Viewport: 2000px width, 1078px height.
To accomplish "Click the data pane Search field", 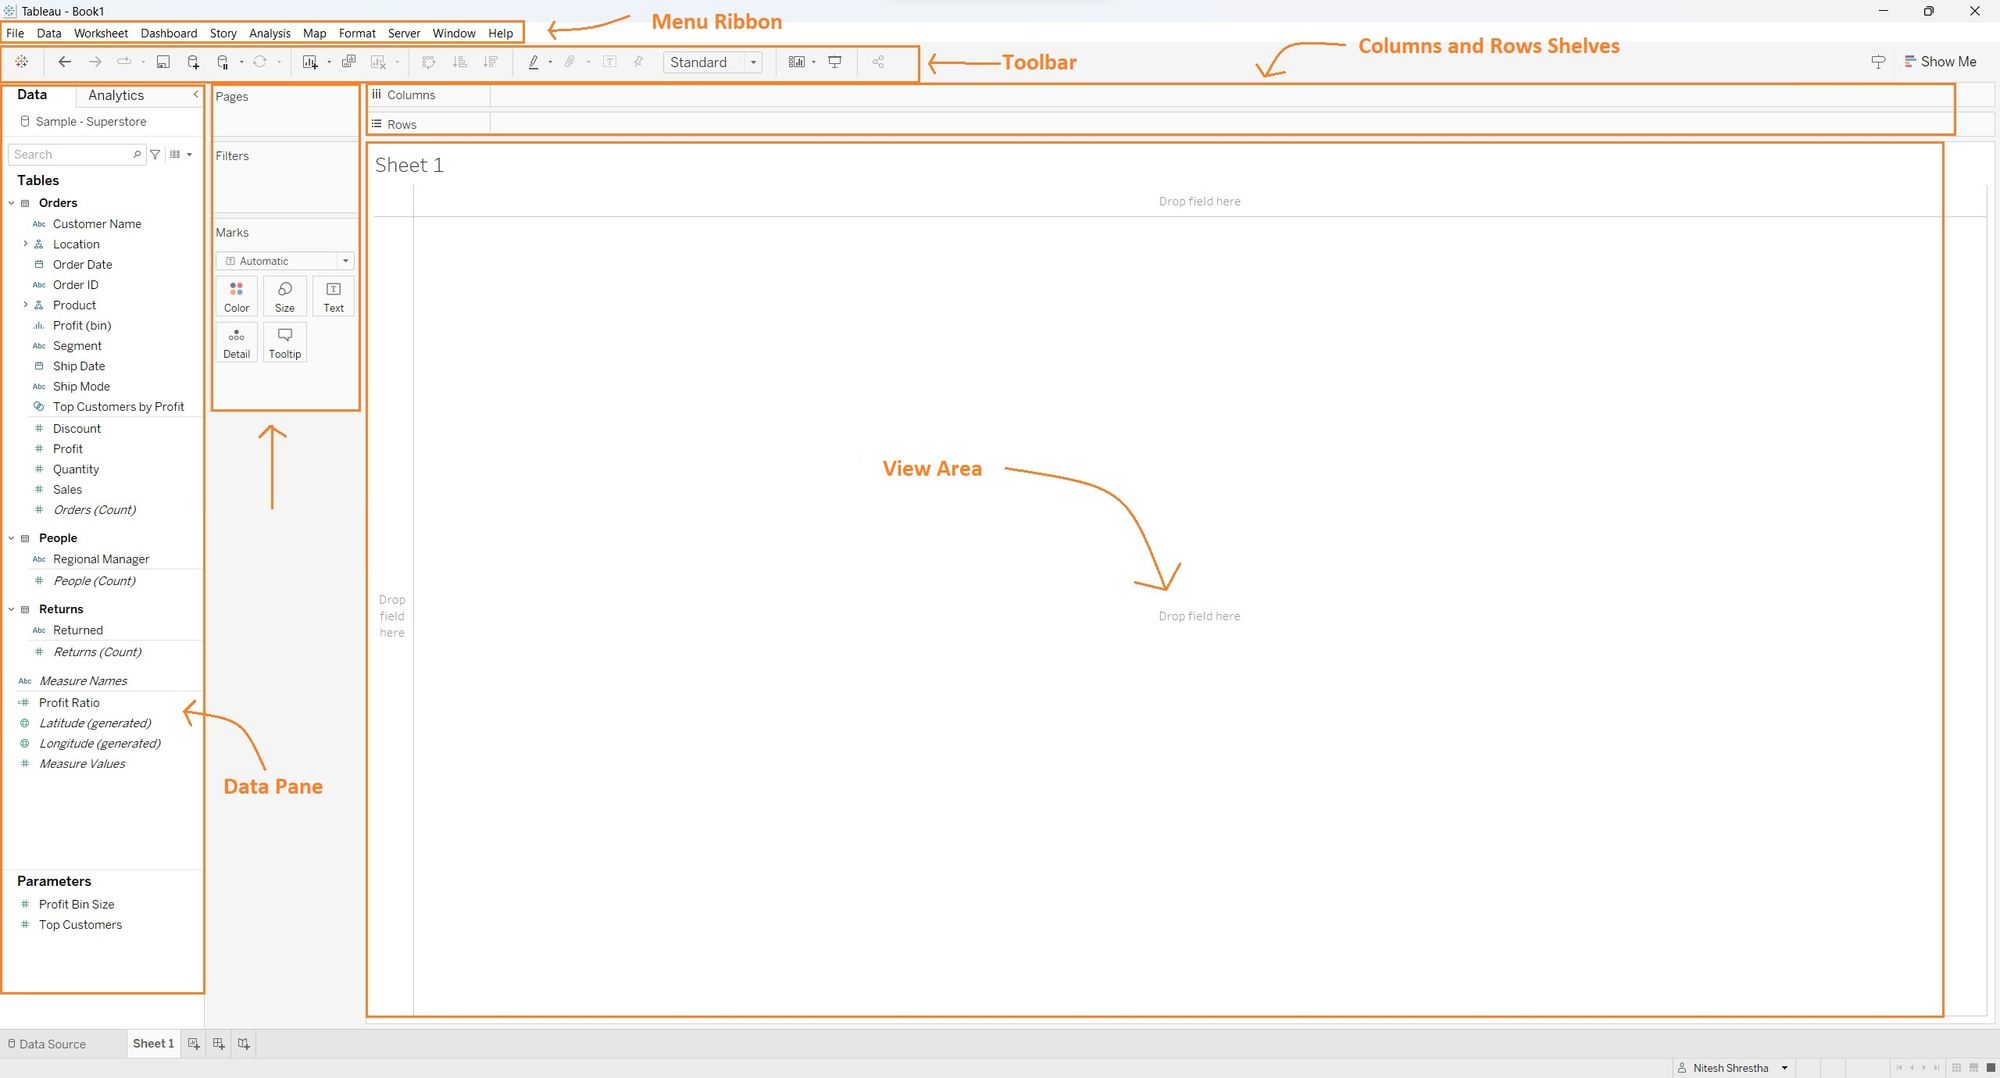I will tap(76, 154).
